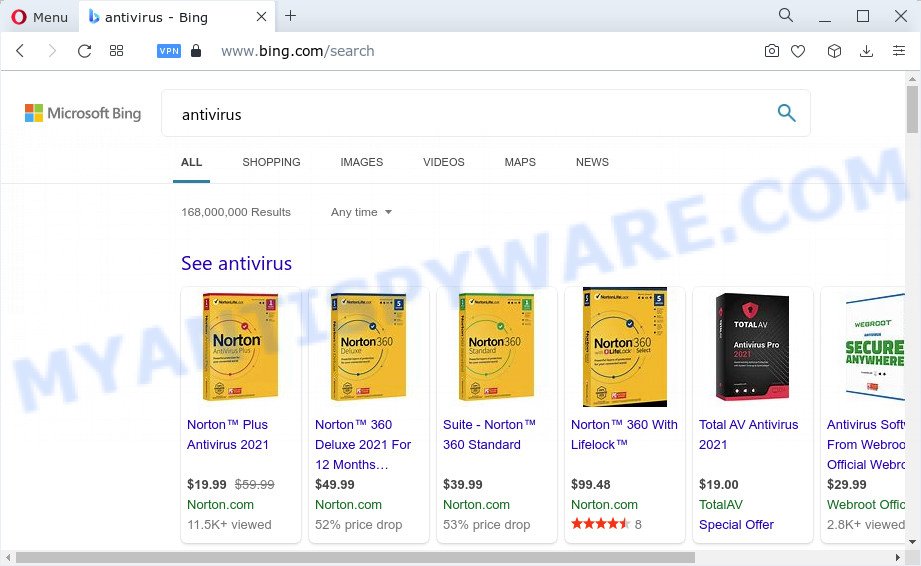This screenshot has height=566, width=921.
Task: Click the horizontal scrollbar left arrow
Action: (8, 557)
